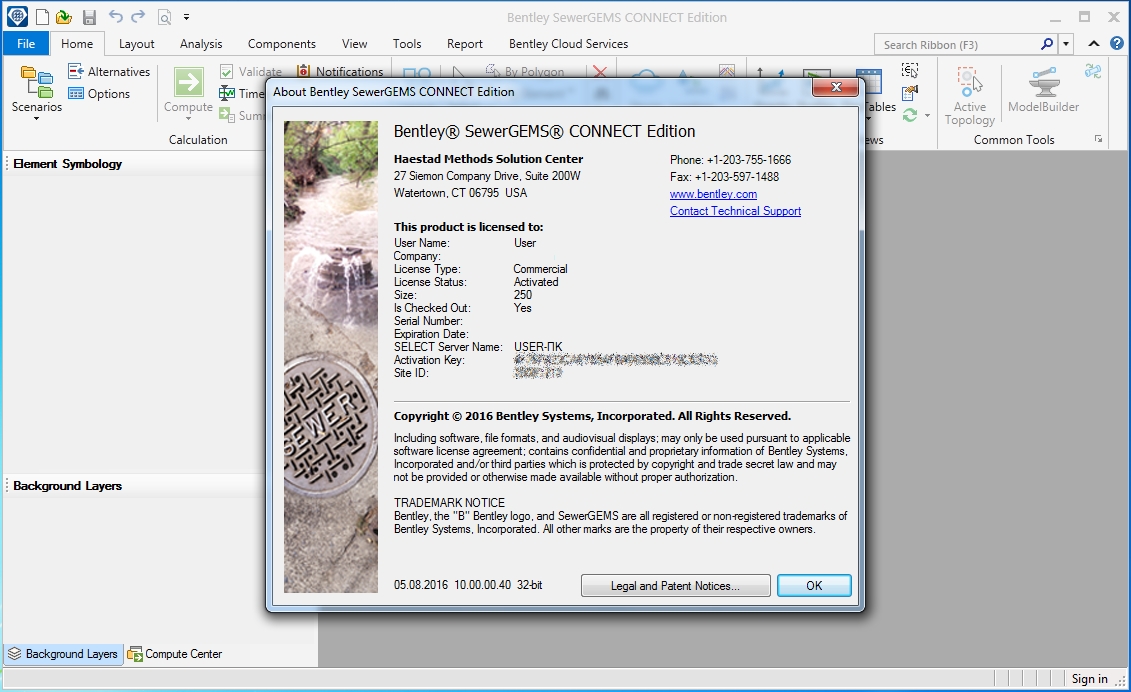The height and width of the screenshot is (692, 1131).
Task: Select the Background Layers bottom tab
Action: click(x=63, y=654)
